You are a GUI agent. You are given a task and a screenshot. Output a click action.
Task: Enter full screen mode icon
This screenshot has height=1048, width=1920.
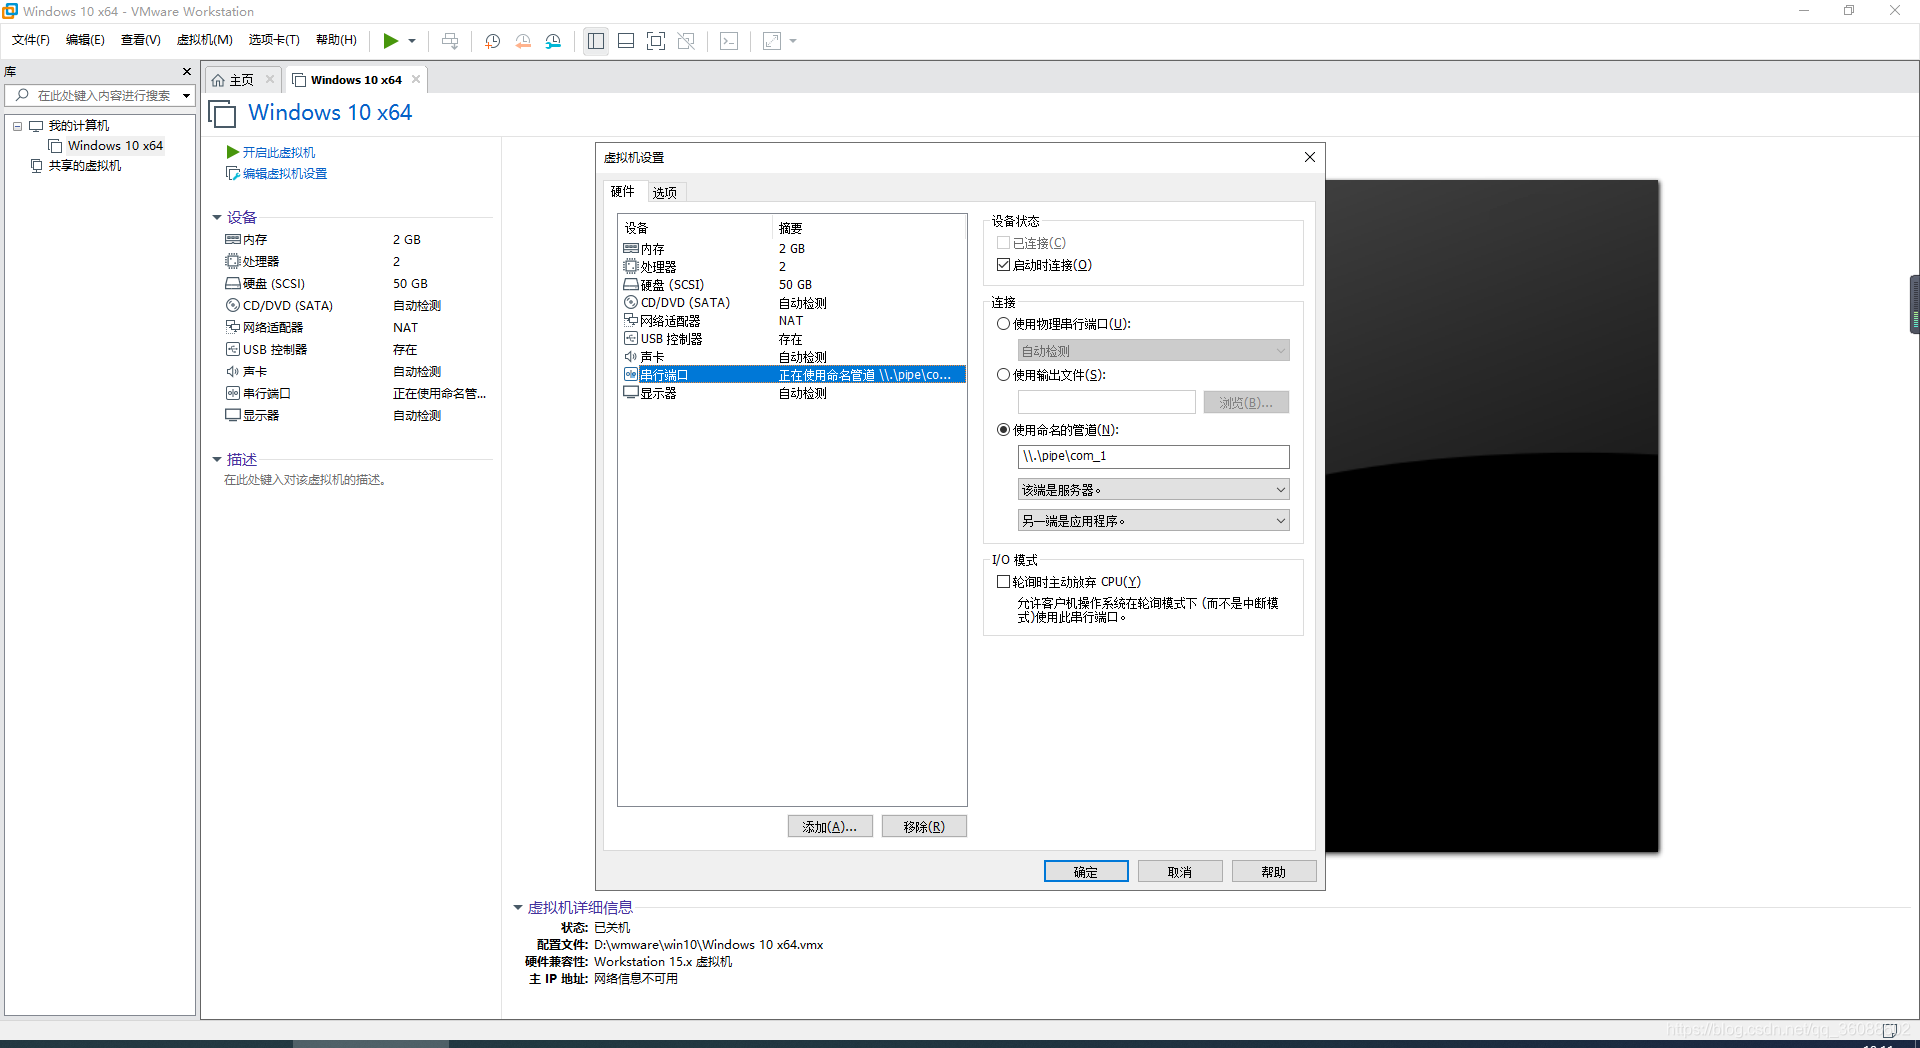[x=656, y=41]
